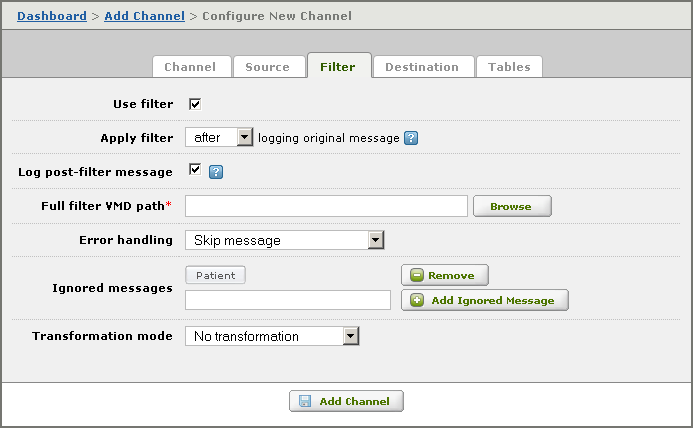Focus the Full filter VMD path field

[326, 206]
